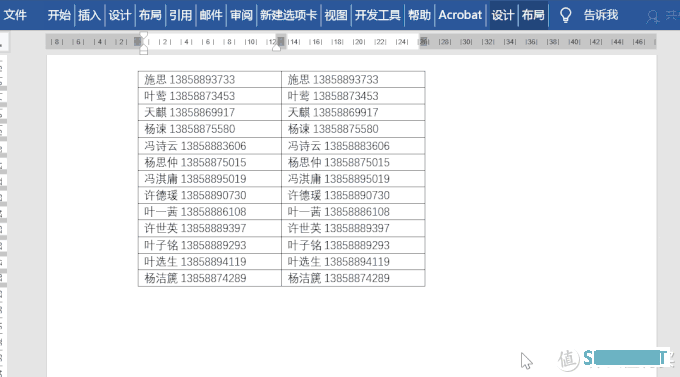Open table tools 设计 tab after Acrobat
680x377 pixels.
click(x=503, y=15)
